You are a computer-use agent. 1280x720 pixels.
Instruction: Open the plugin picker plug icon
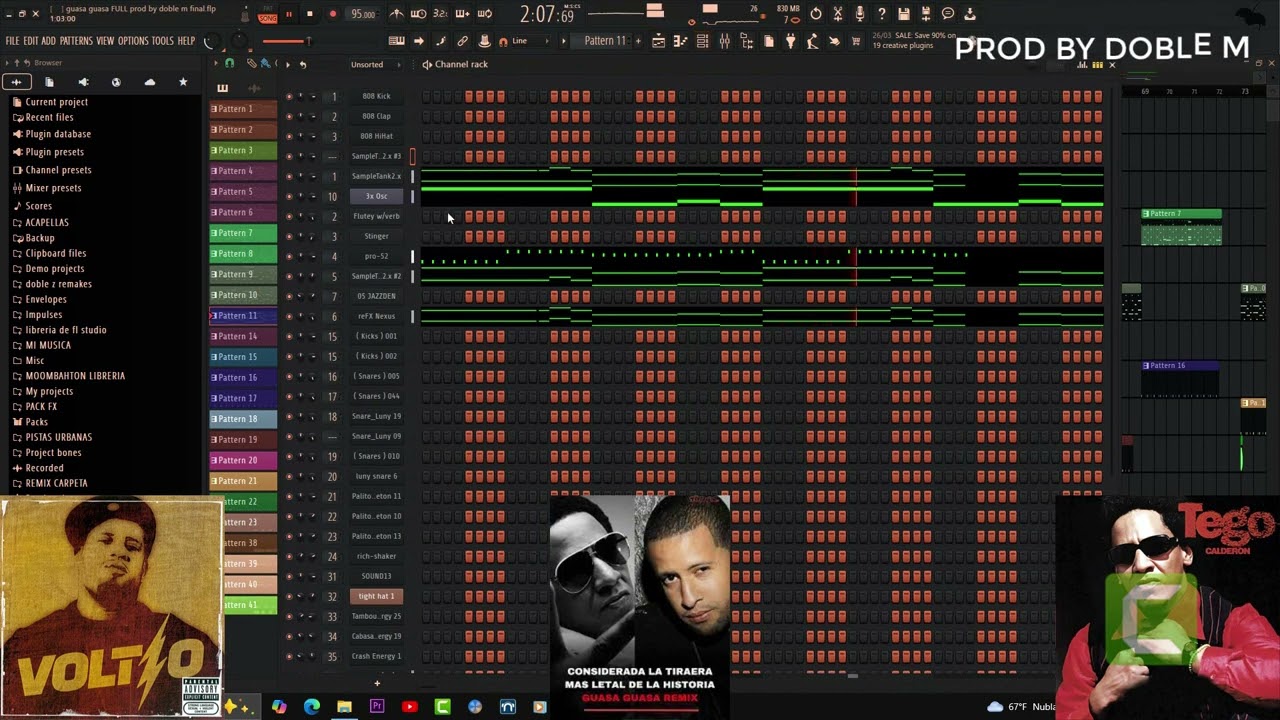[790, 41]
